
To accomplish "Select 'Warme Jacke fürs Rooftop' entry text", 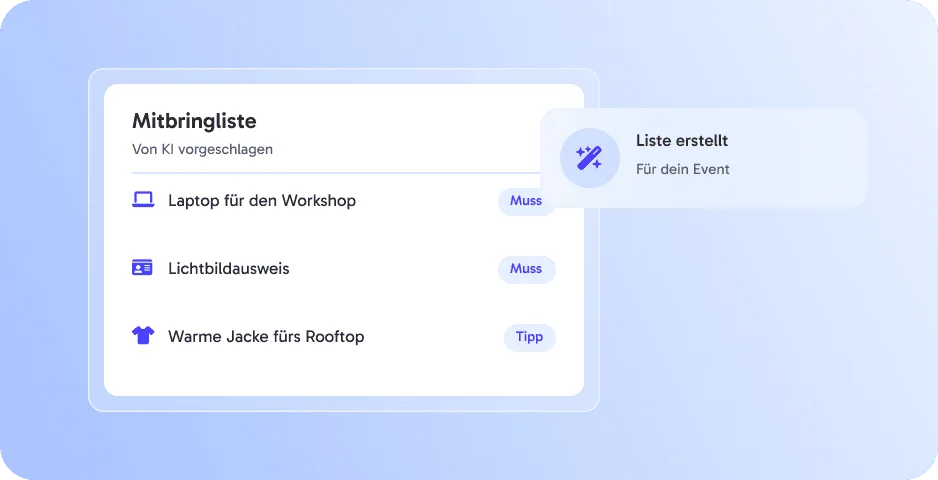I will tap(266, 336).
